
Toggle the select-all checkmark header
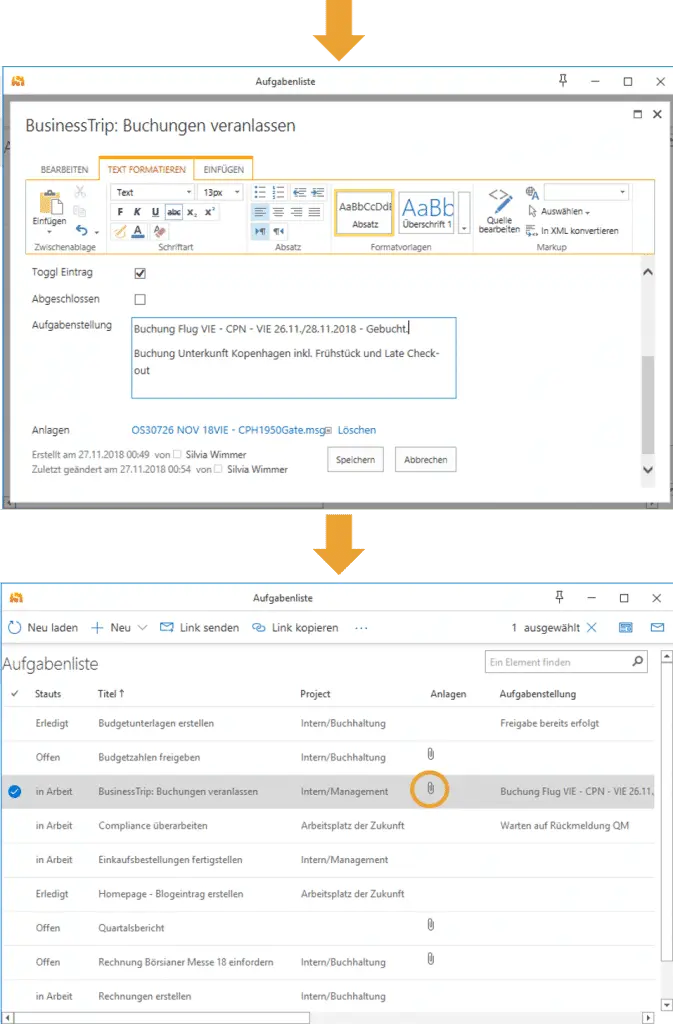14,694
